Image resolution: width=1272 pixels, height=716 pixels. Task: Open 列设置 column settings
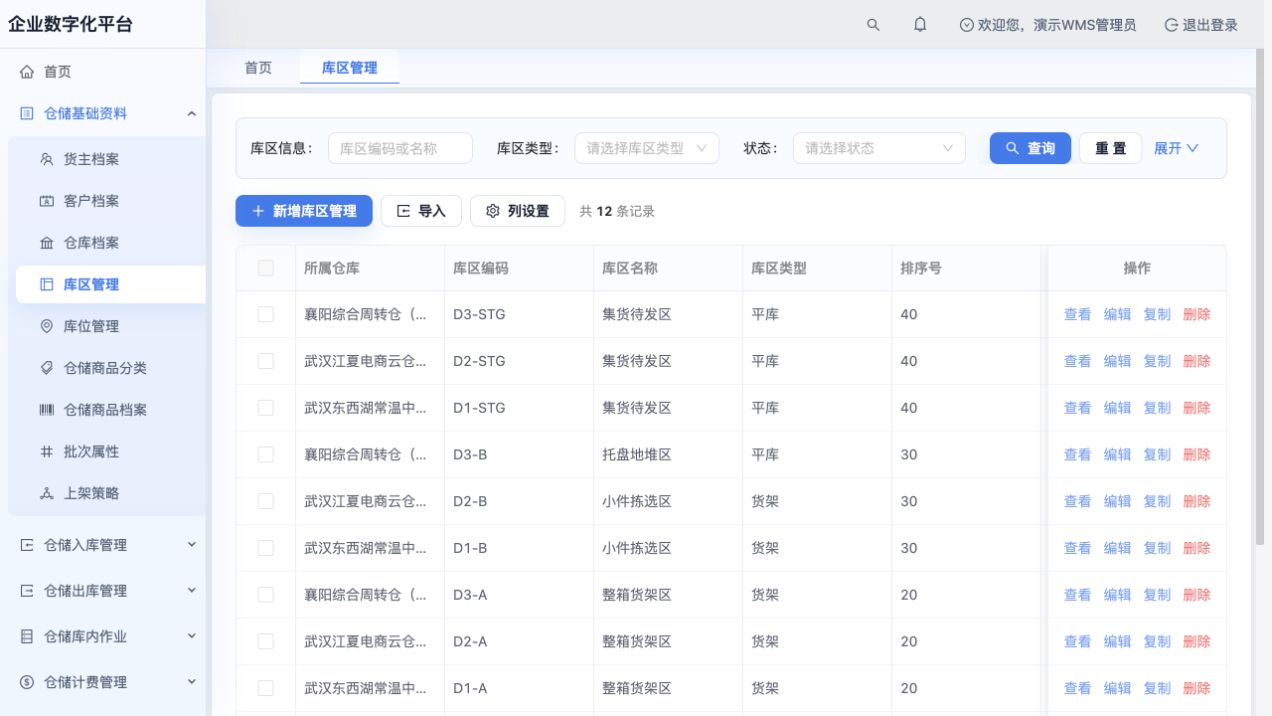point(517,211)
